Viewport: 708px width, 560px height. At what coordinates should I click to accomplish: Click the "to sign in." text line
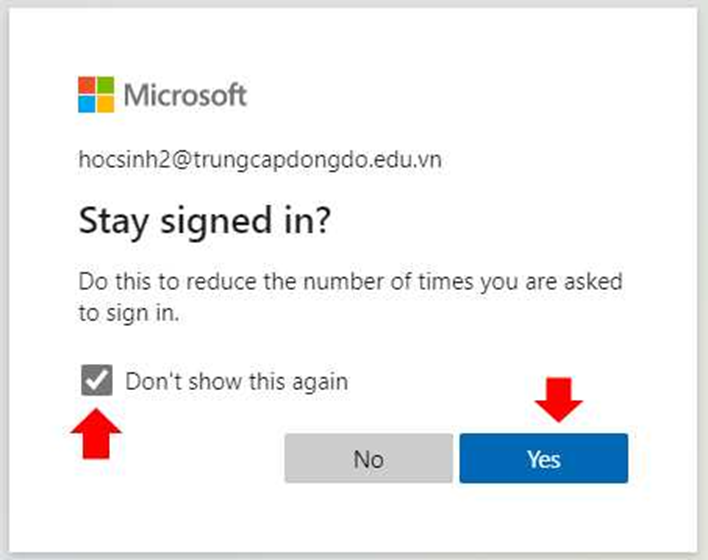pos(129,313)
